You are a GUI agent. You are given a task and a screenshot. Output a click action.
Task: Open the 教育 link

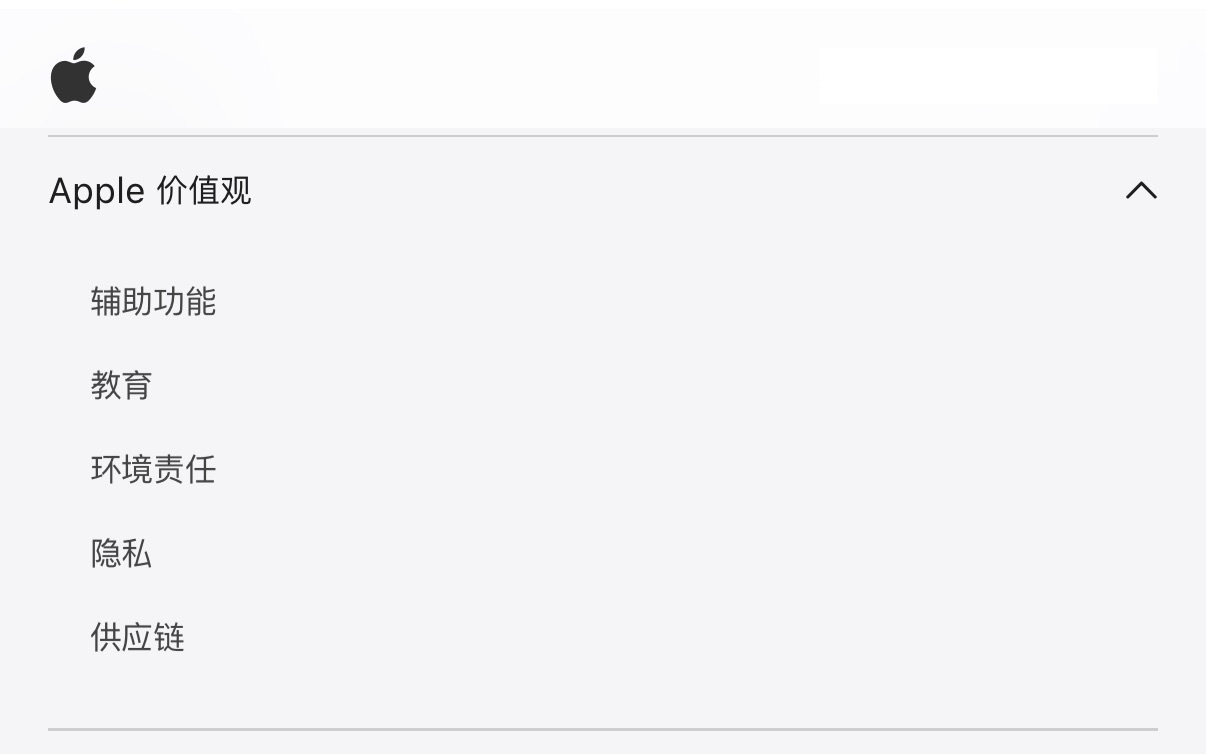point(121,385)
